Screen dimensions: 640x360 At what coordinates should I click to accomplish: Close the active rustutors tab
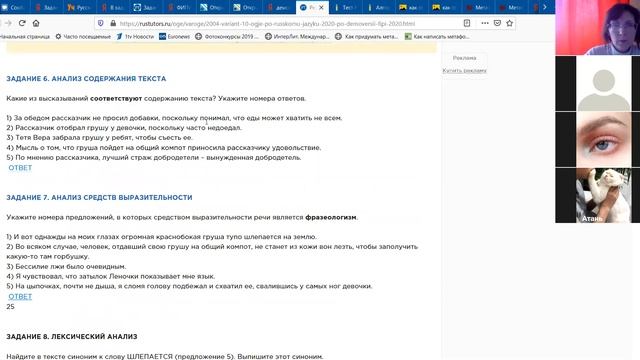(x=321, y=7)
